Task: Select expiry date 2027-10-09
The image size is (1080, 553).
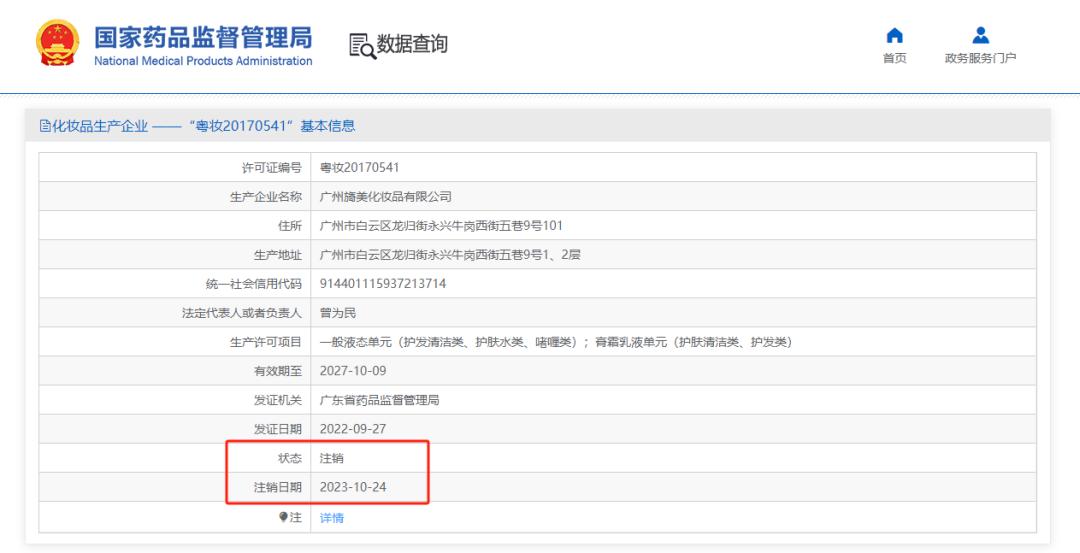Action: [x=353, y=371]
